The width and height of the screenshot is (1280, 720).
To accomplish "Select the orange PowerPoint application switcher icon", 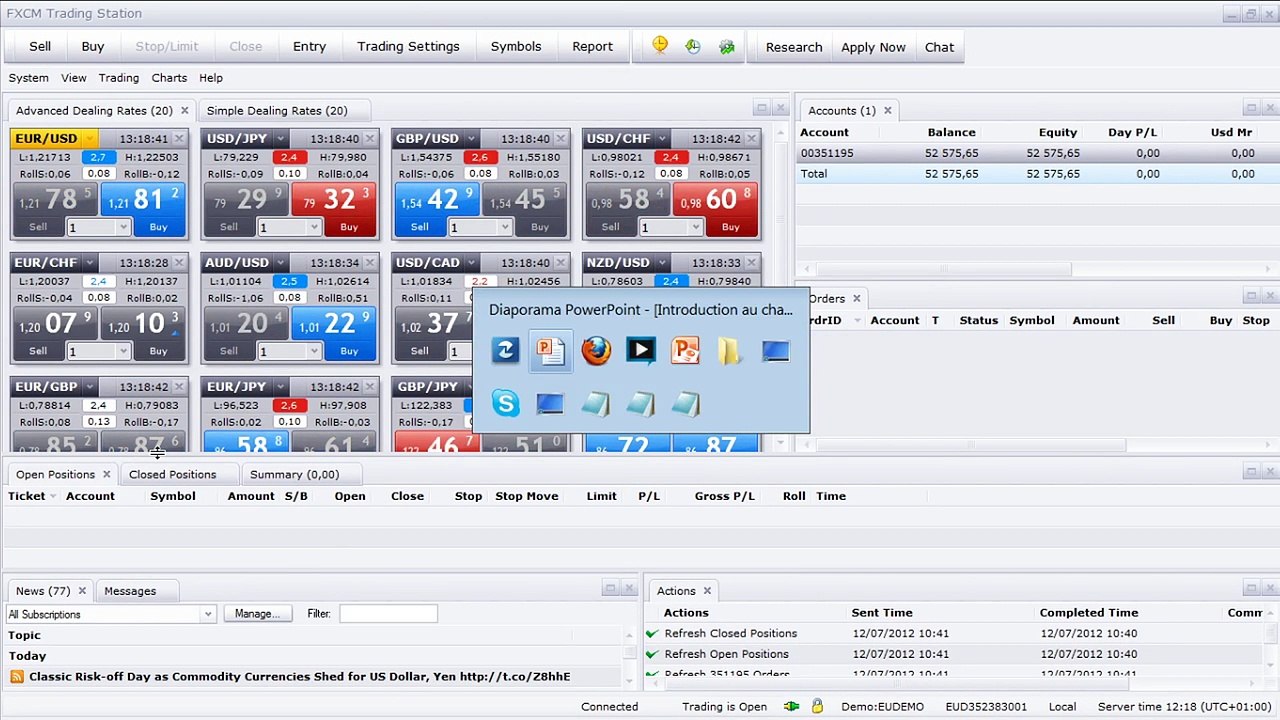I will tap(686, 350).
